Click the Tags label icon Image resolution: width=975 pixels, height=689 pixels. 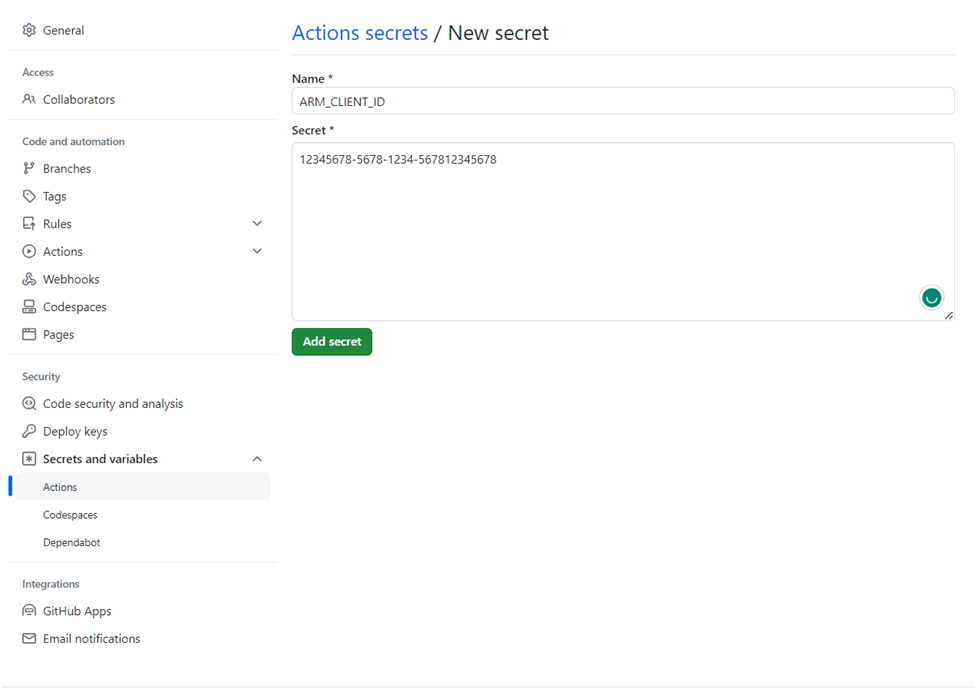pos(29,196)
